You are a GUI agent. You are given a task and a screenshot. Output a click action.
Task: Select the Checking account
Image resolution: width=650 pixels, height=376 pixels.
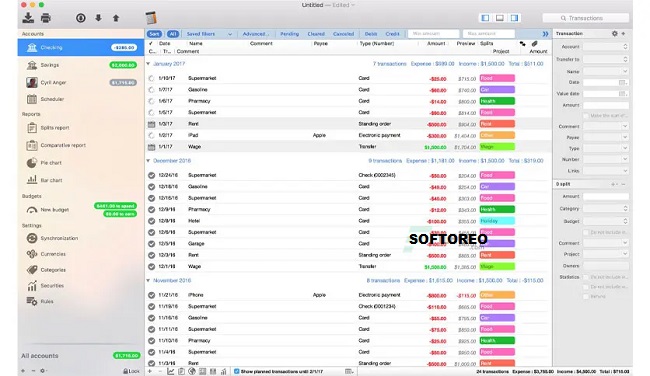click(81, 47)
